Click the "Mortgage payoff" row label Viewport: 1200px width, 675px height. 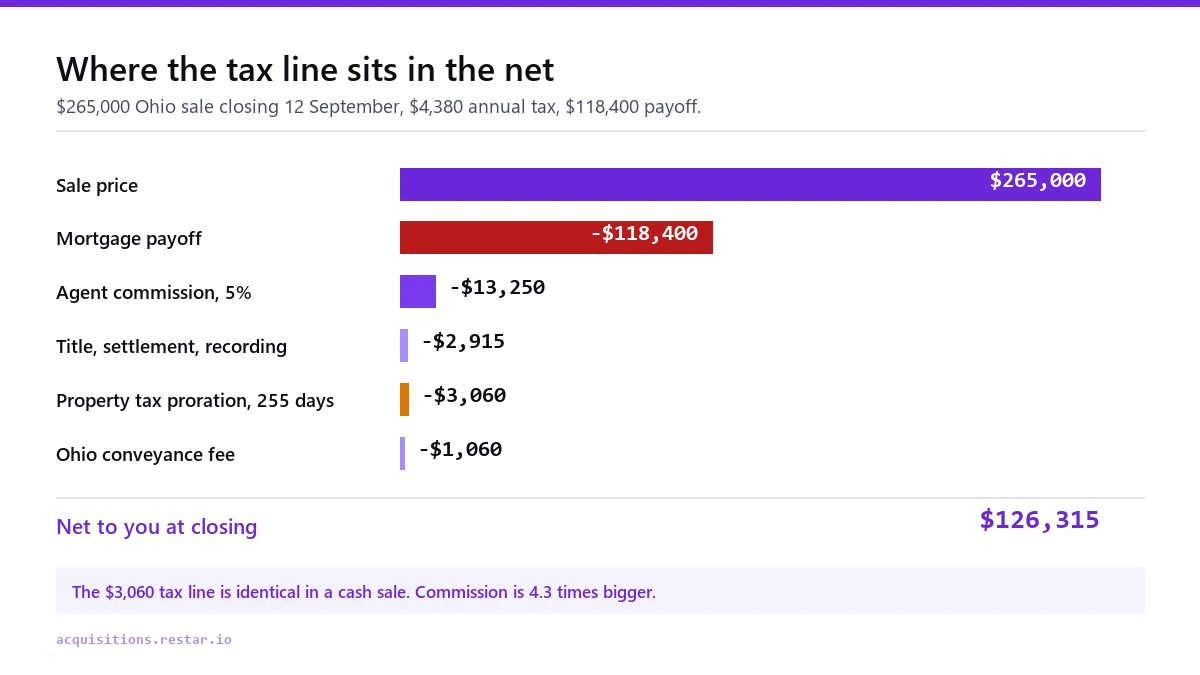coord(129,239)
